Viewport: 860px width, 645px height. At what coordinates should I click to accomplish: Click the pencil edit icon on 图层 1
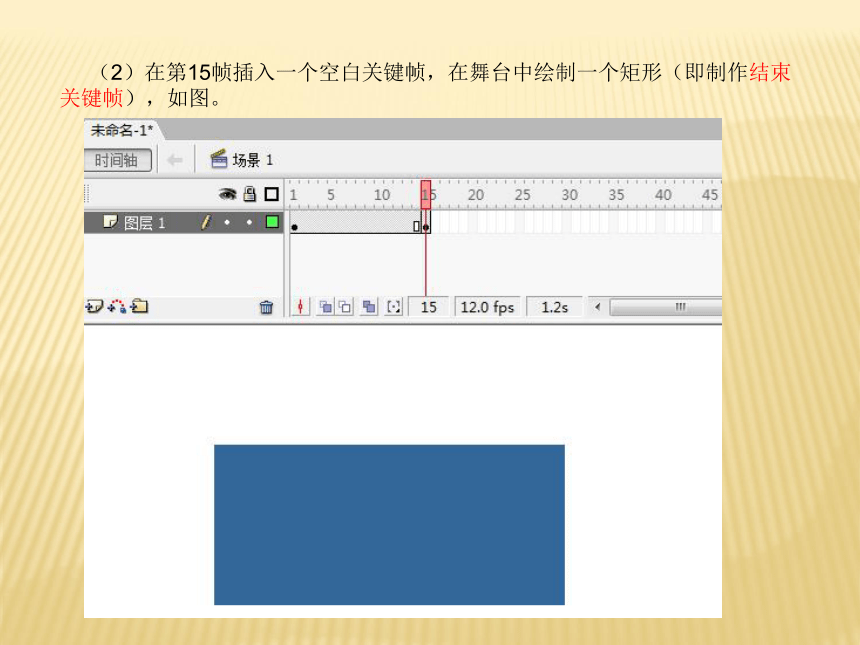point(206,222)
